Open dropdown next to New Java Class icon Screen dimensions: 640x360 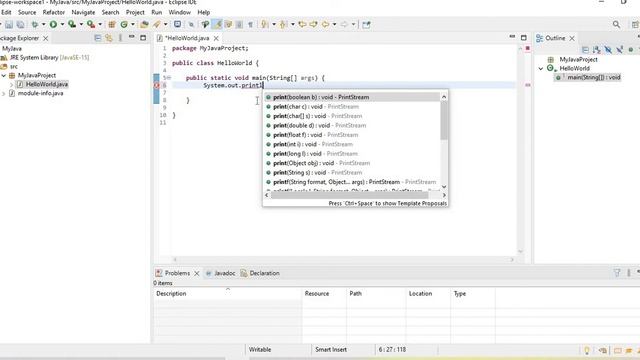[133, 24]
